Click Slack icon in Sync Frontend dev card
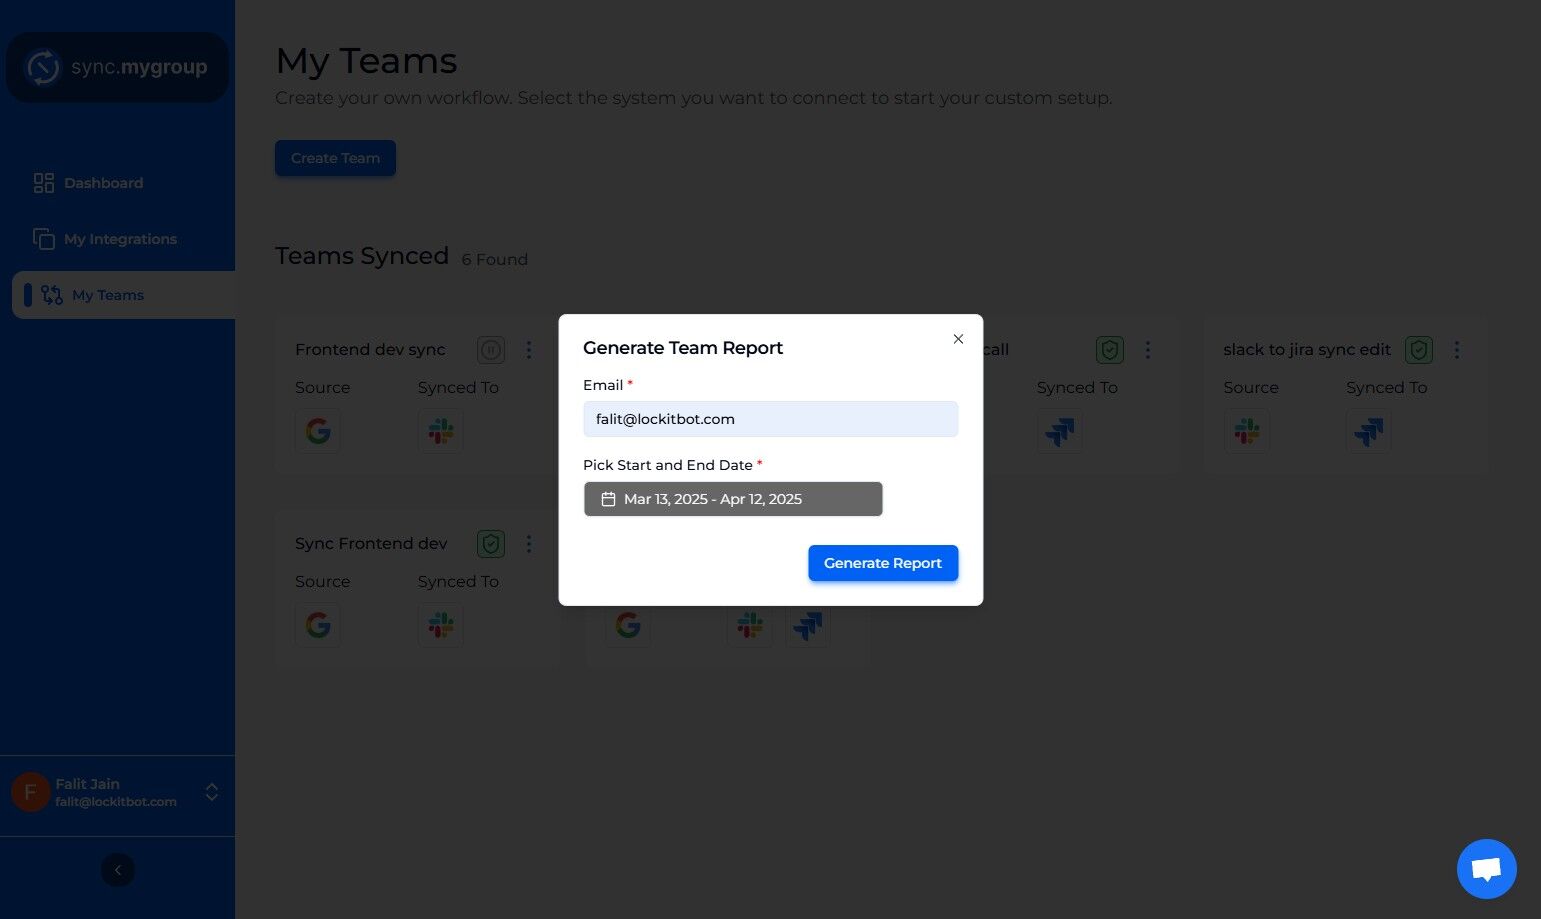The height and width of the screenshot is (919, 1541). [x=441, y=625]
